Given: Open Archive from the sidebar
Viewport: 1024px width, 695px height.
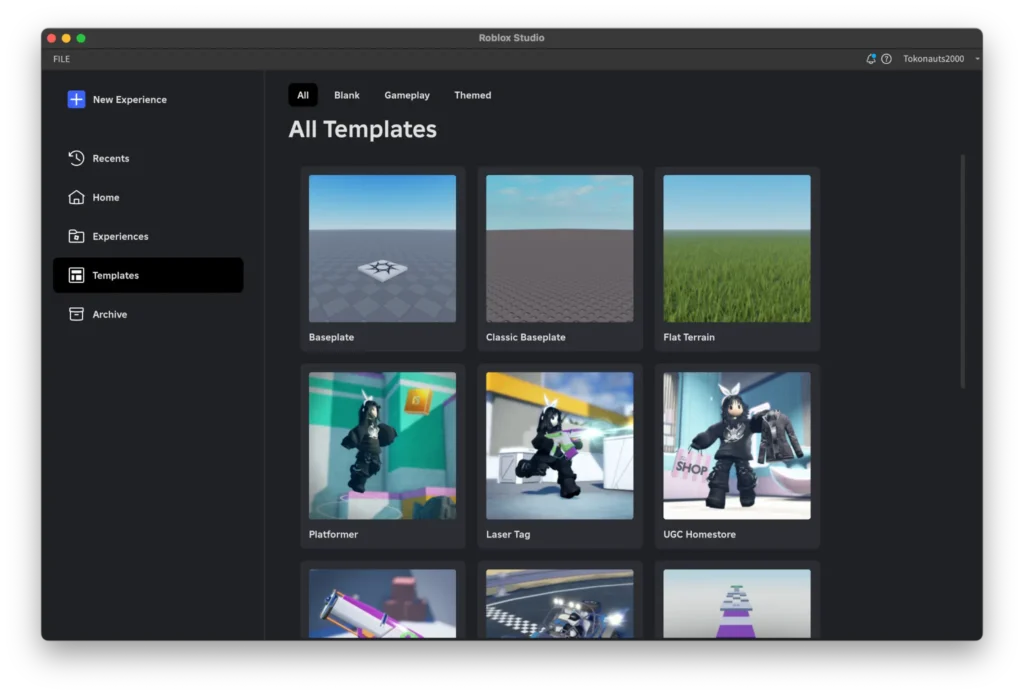Looking at the screenshot, I should tap(148, 314).
